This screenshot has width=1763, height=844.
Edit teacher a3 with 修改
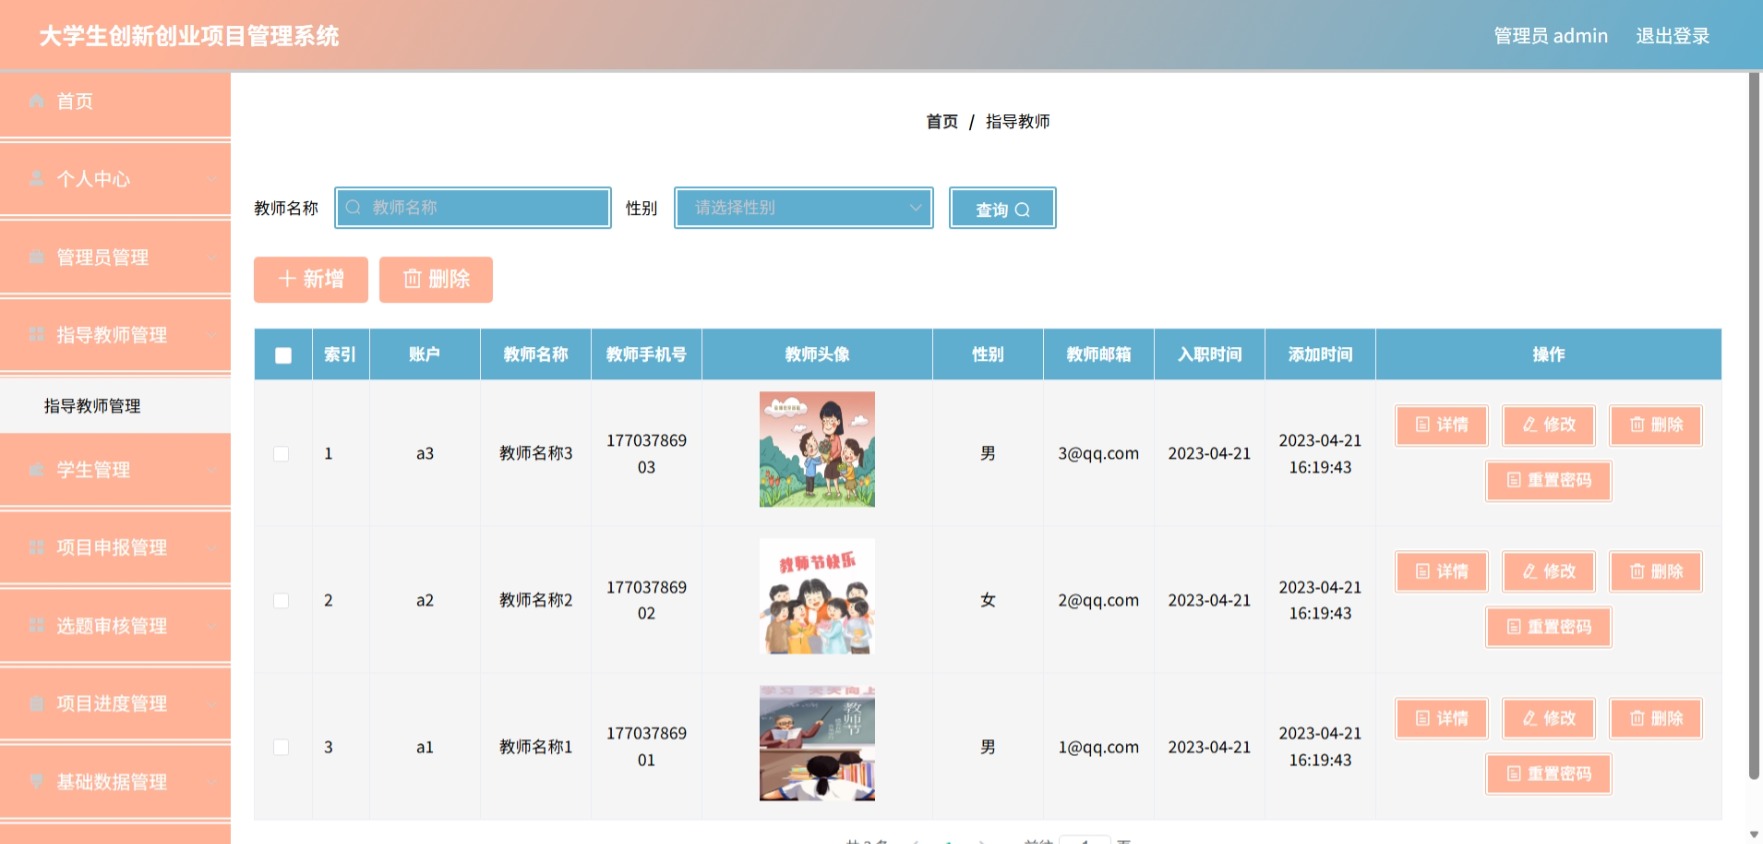coord(1549,425)
